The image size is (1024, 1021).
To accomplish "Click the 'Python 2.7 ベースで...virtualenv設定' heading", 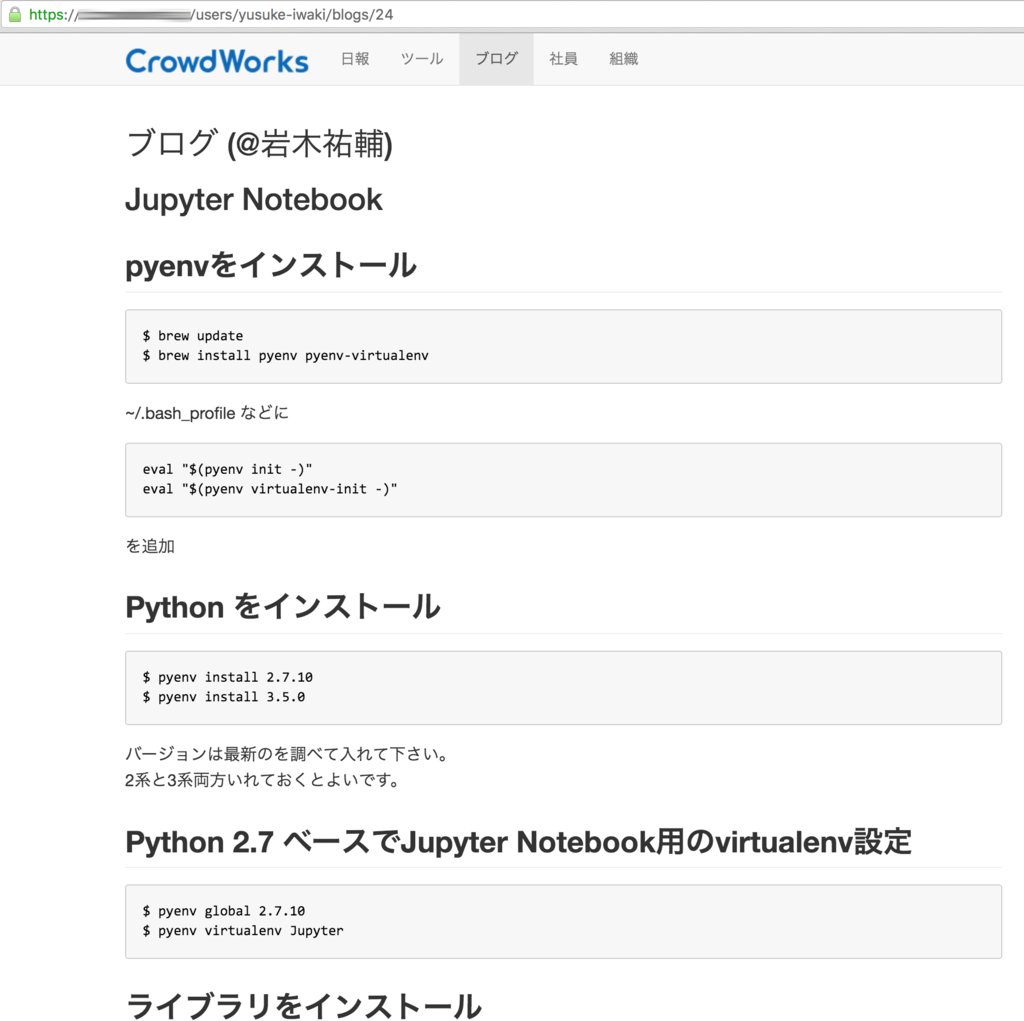I will [518, 842].
